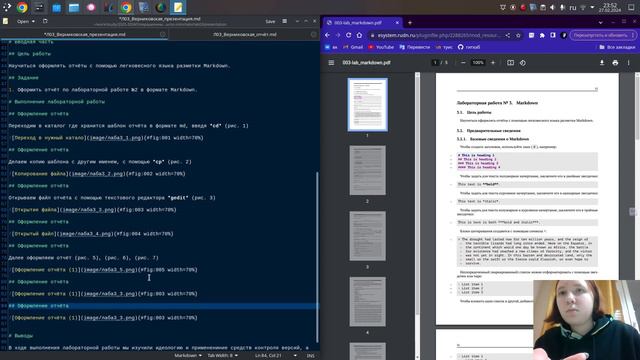Open the ВК bookmark

(331, 47)
